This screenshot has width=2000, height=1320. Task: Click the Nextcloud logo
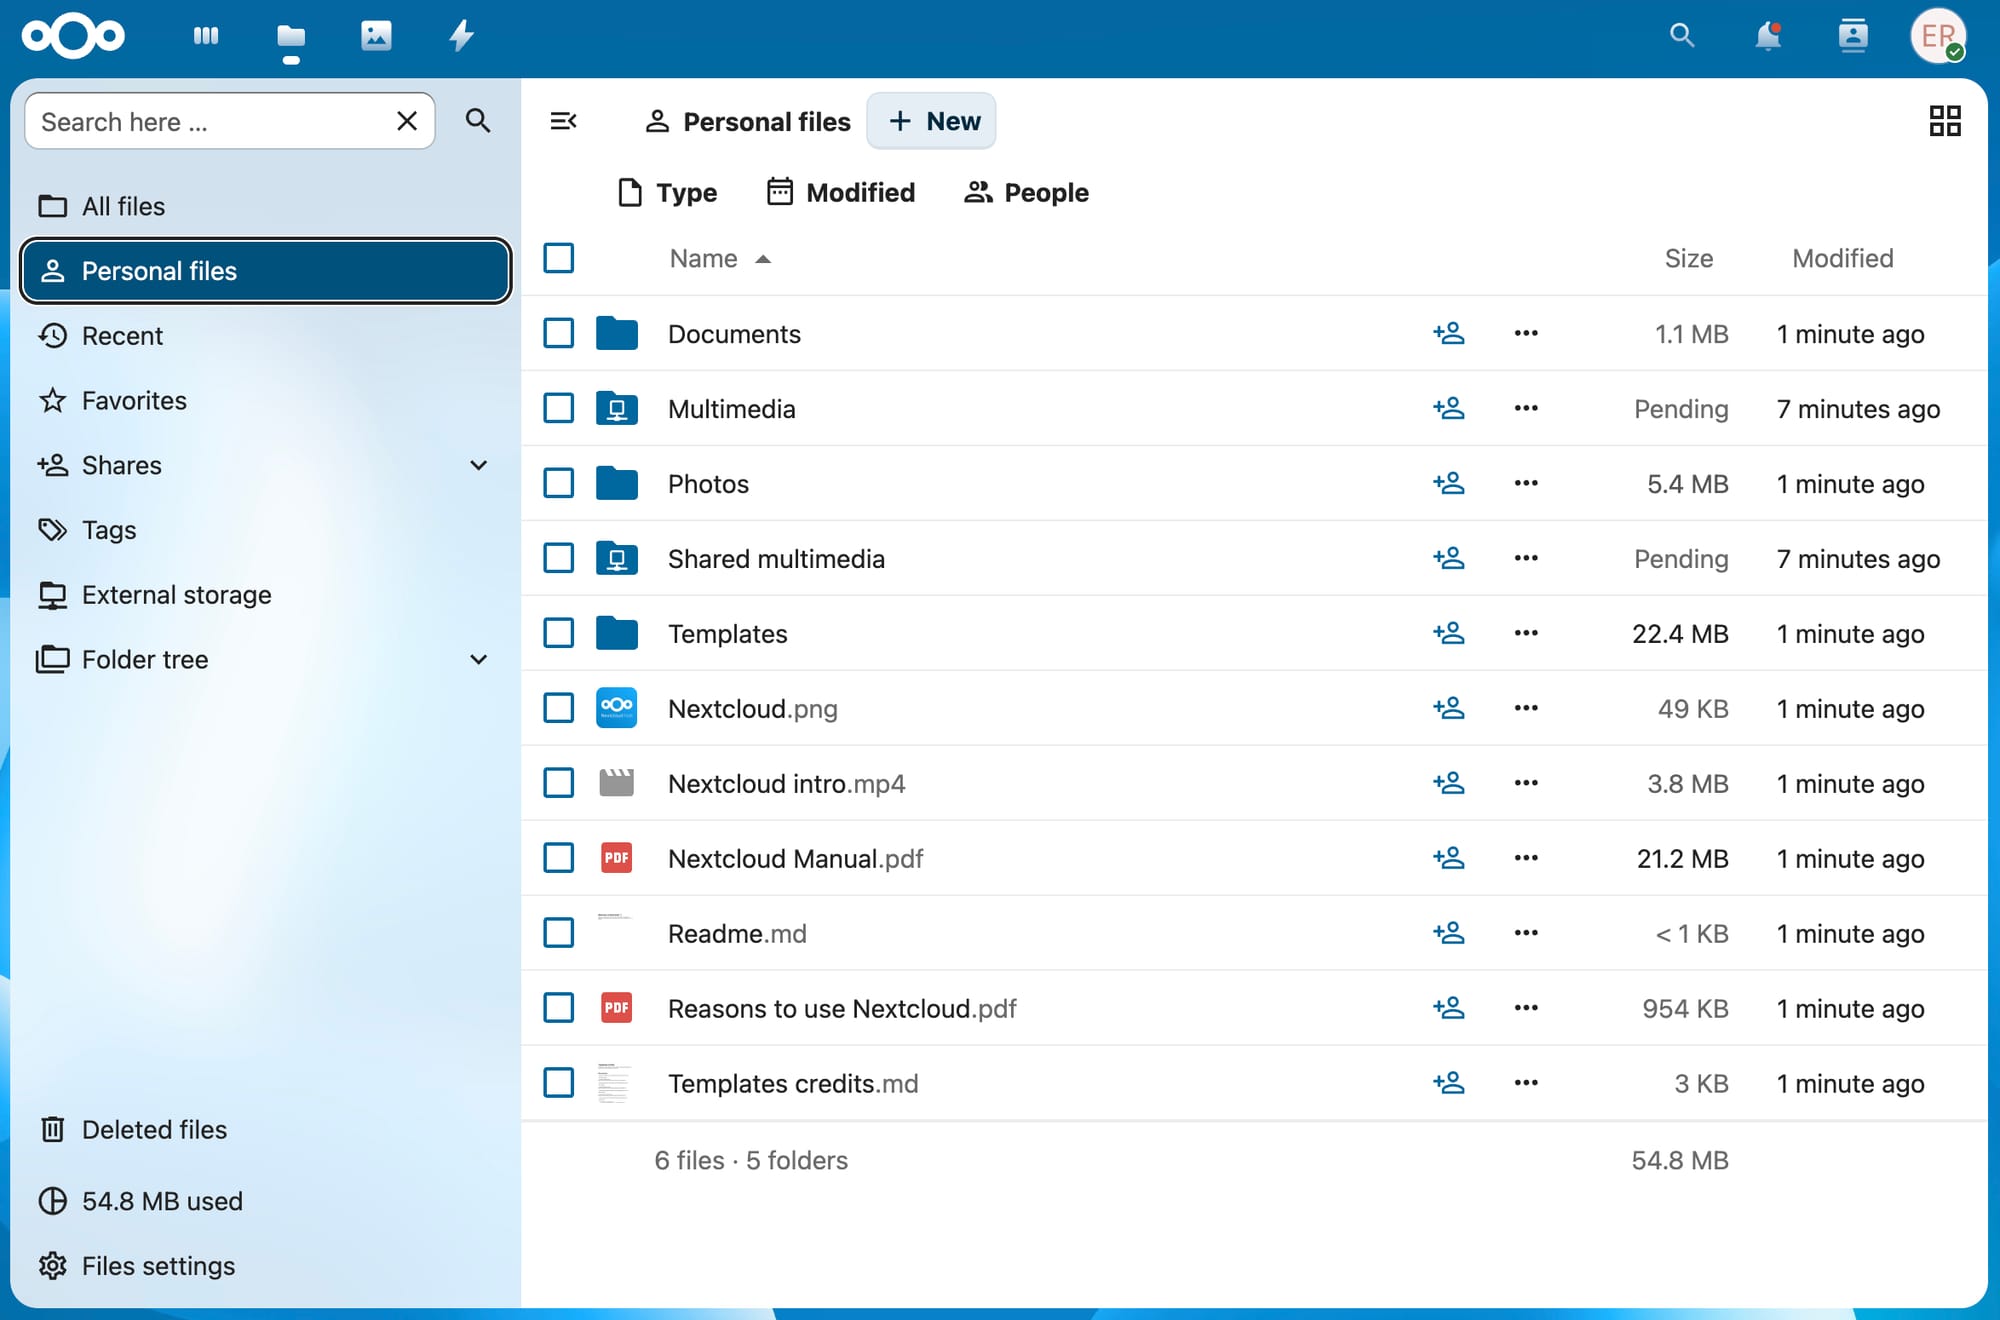(71, 36)
